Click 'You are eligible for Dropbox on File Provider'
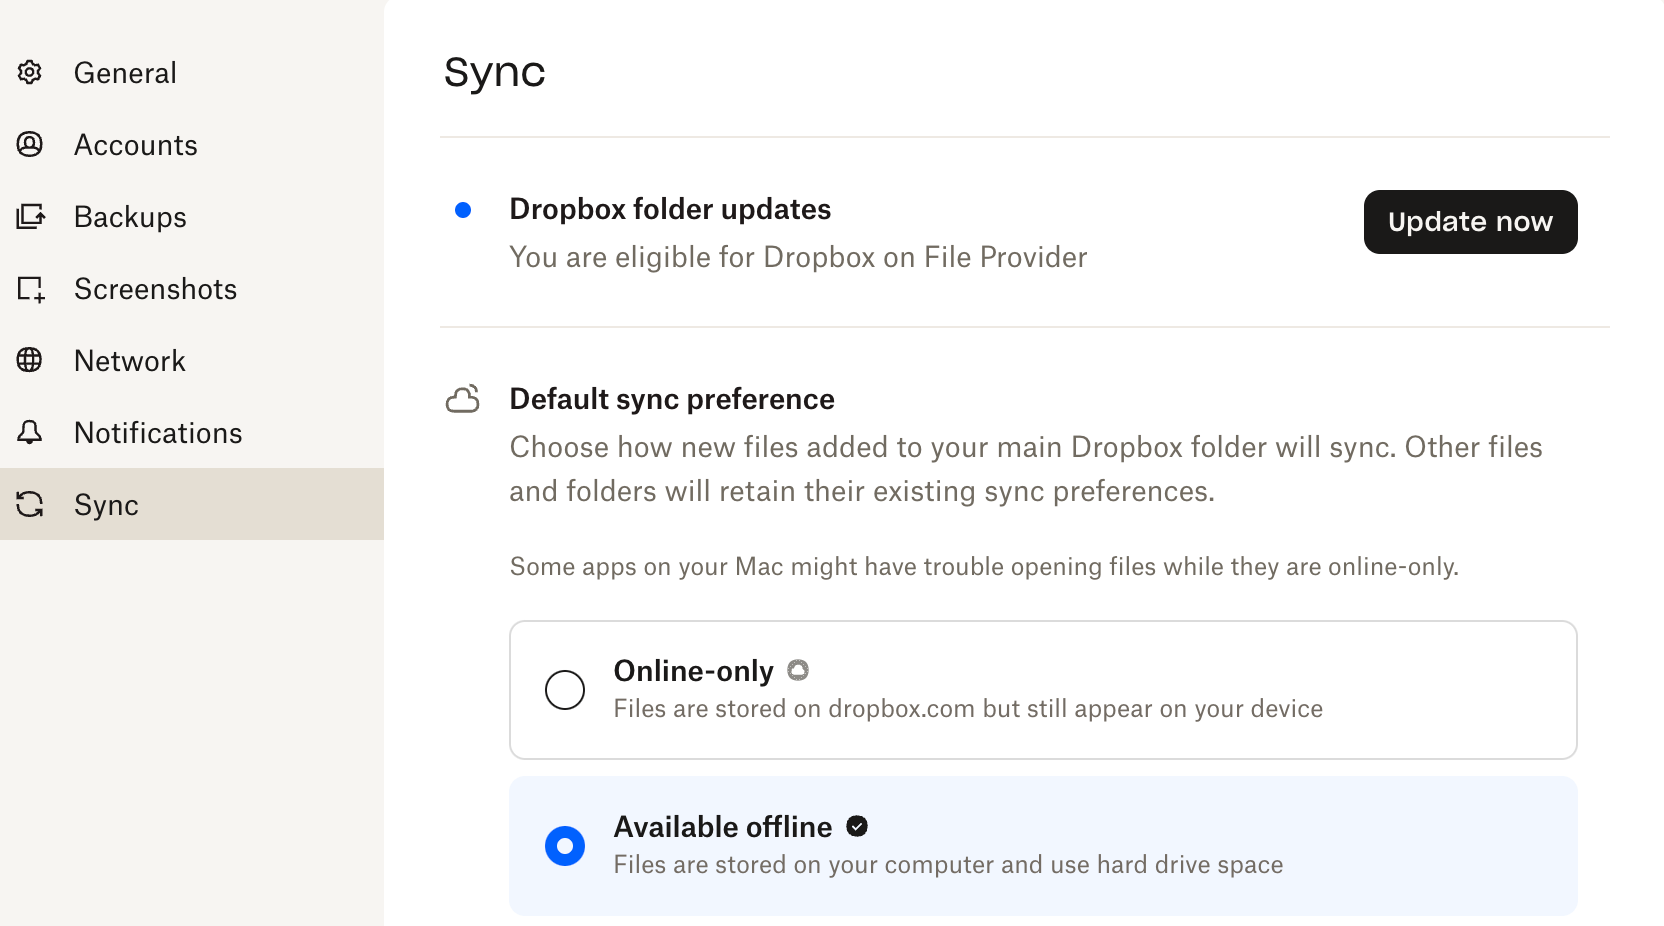 coord(798,257)
